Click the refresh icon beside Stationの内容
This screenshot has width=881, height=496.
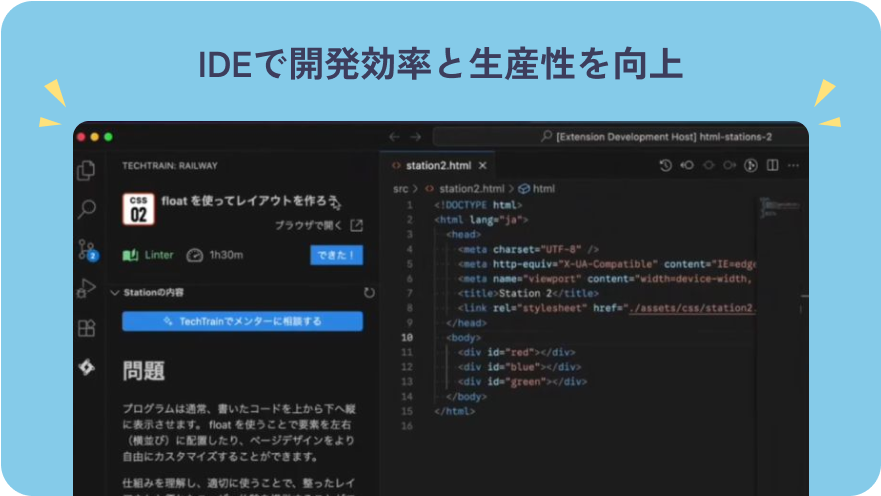[369, 293]
